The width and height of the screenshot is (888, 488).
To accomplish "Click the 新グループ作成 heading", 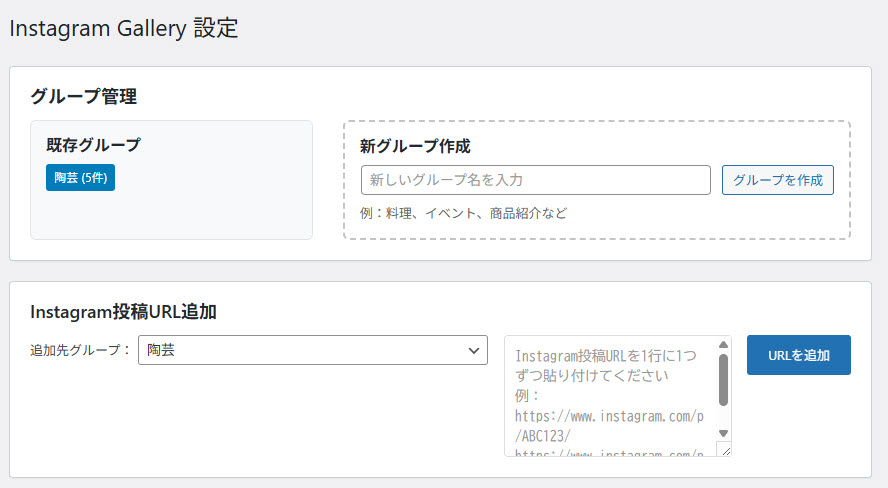I will 415,146.
